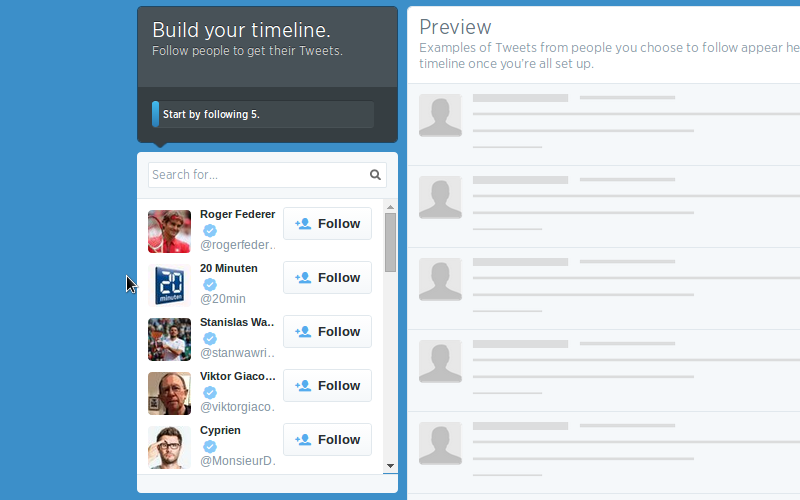Open Stanislas Wawrinka's avatar photo

point(169,339)
